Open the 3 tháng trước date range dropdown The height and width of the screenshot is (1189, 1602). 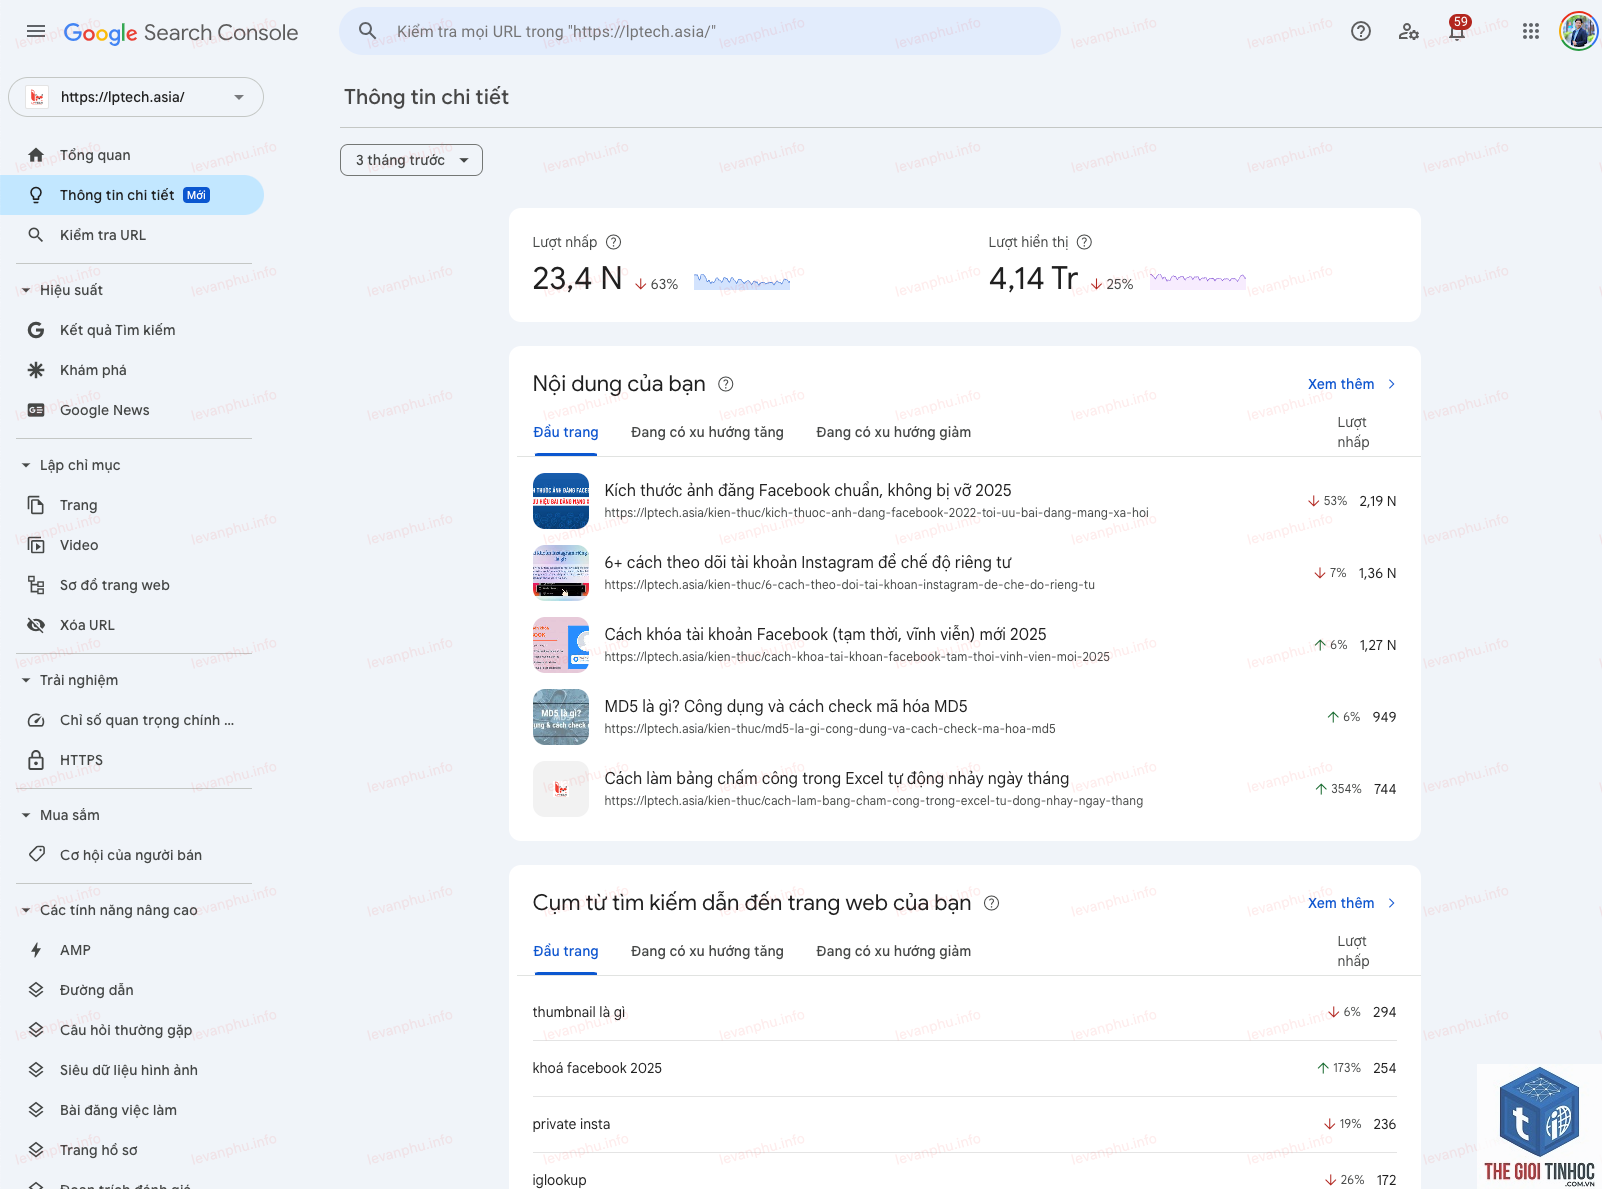[411, 160]
